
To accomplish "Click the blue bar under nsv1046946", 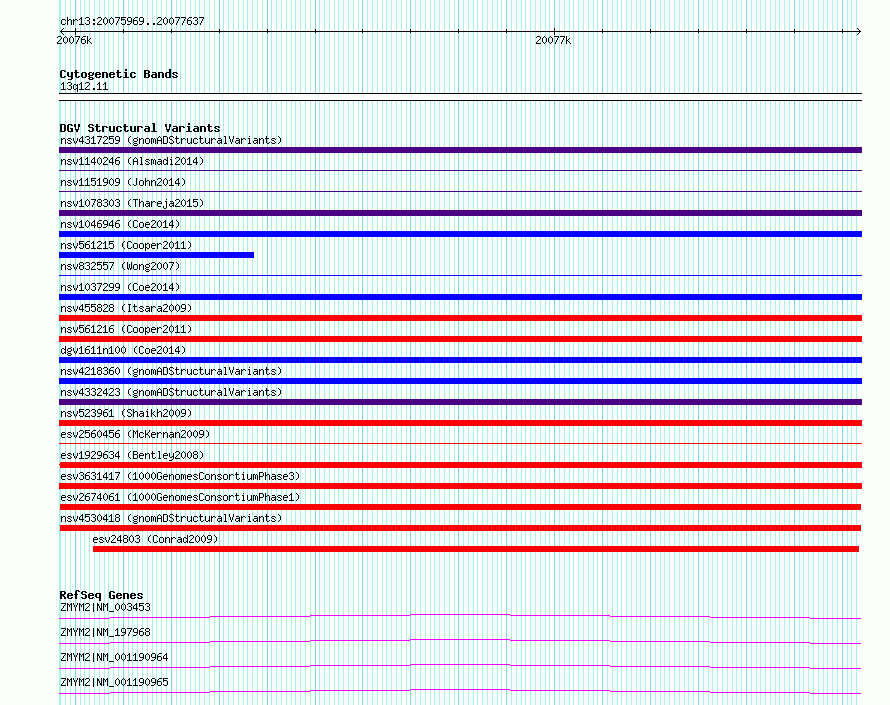I will (460, 234).
